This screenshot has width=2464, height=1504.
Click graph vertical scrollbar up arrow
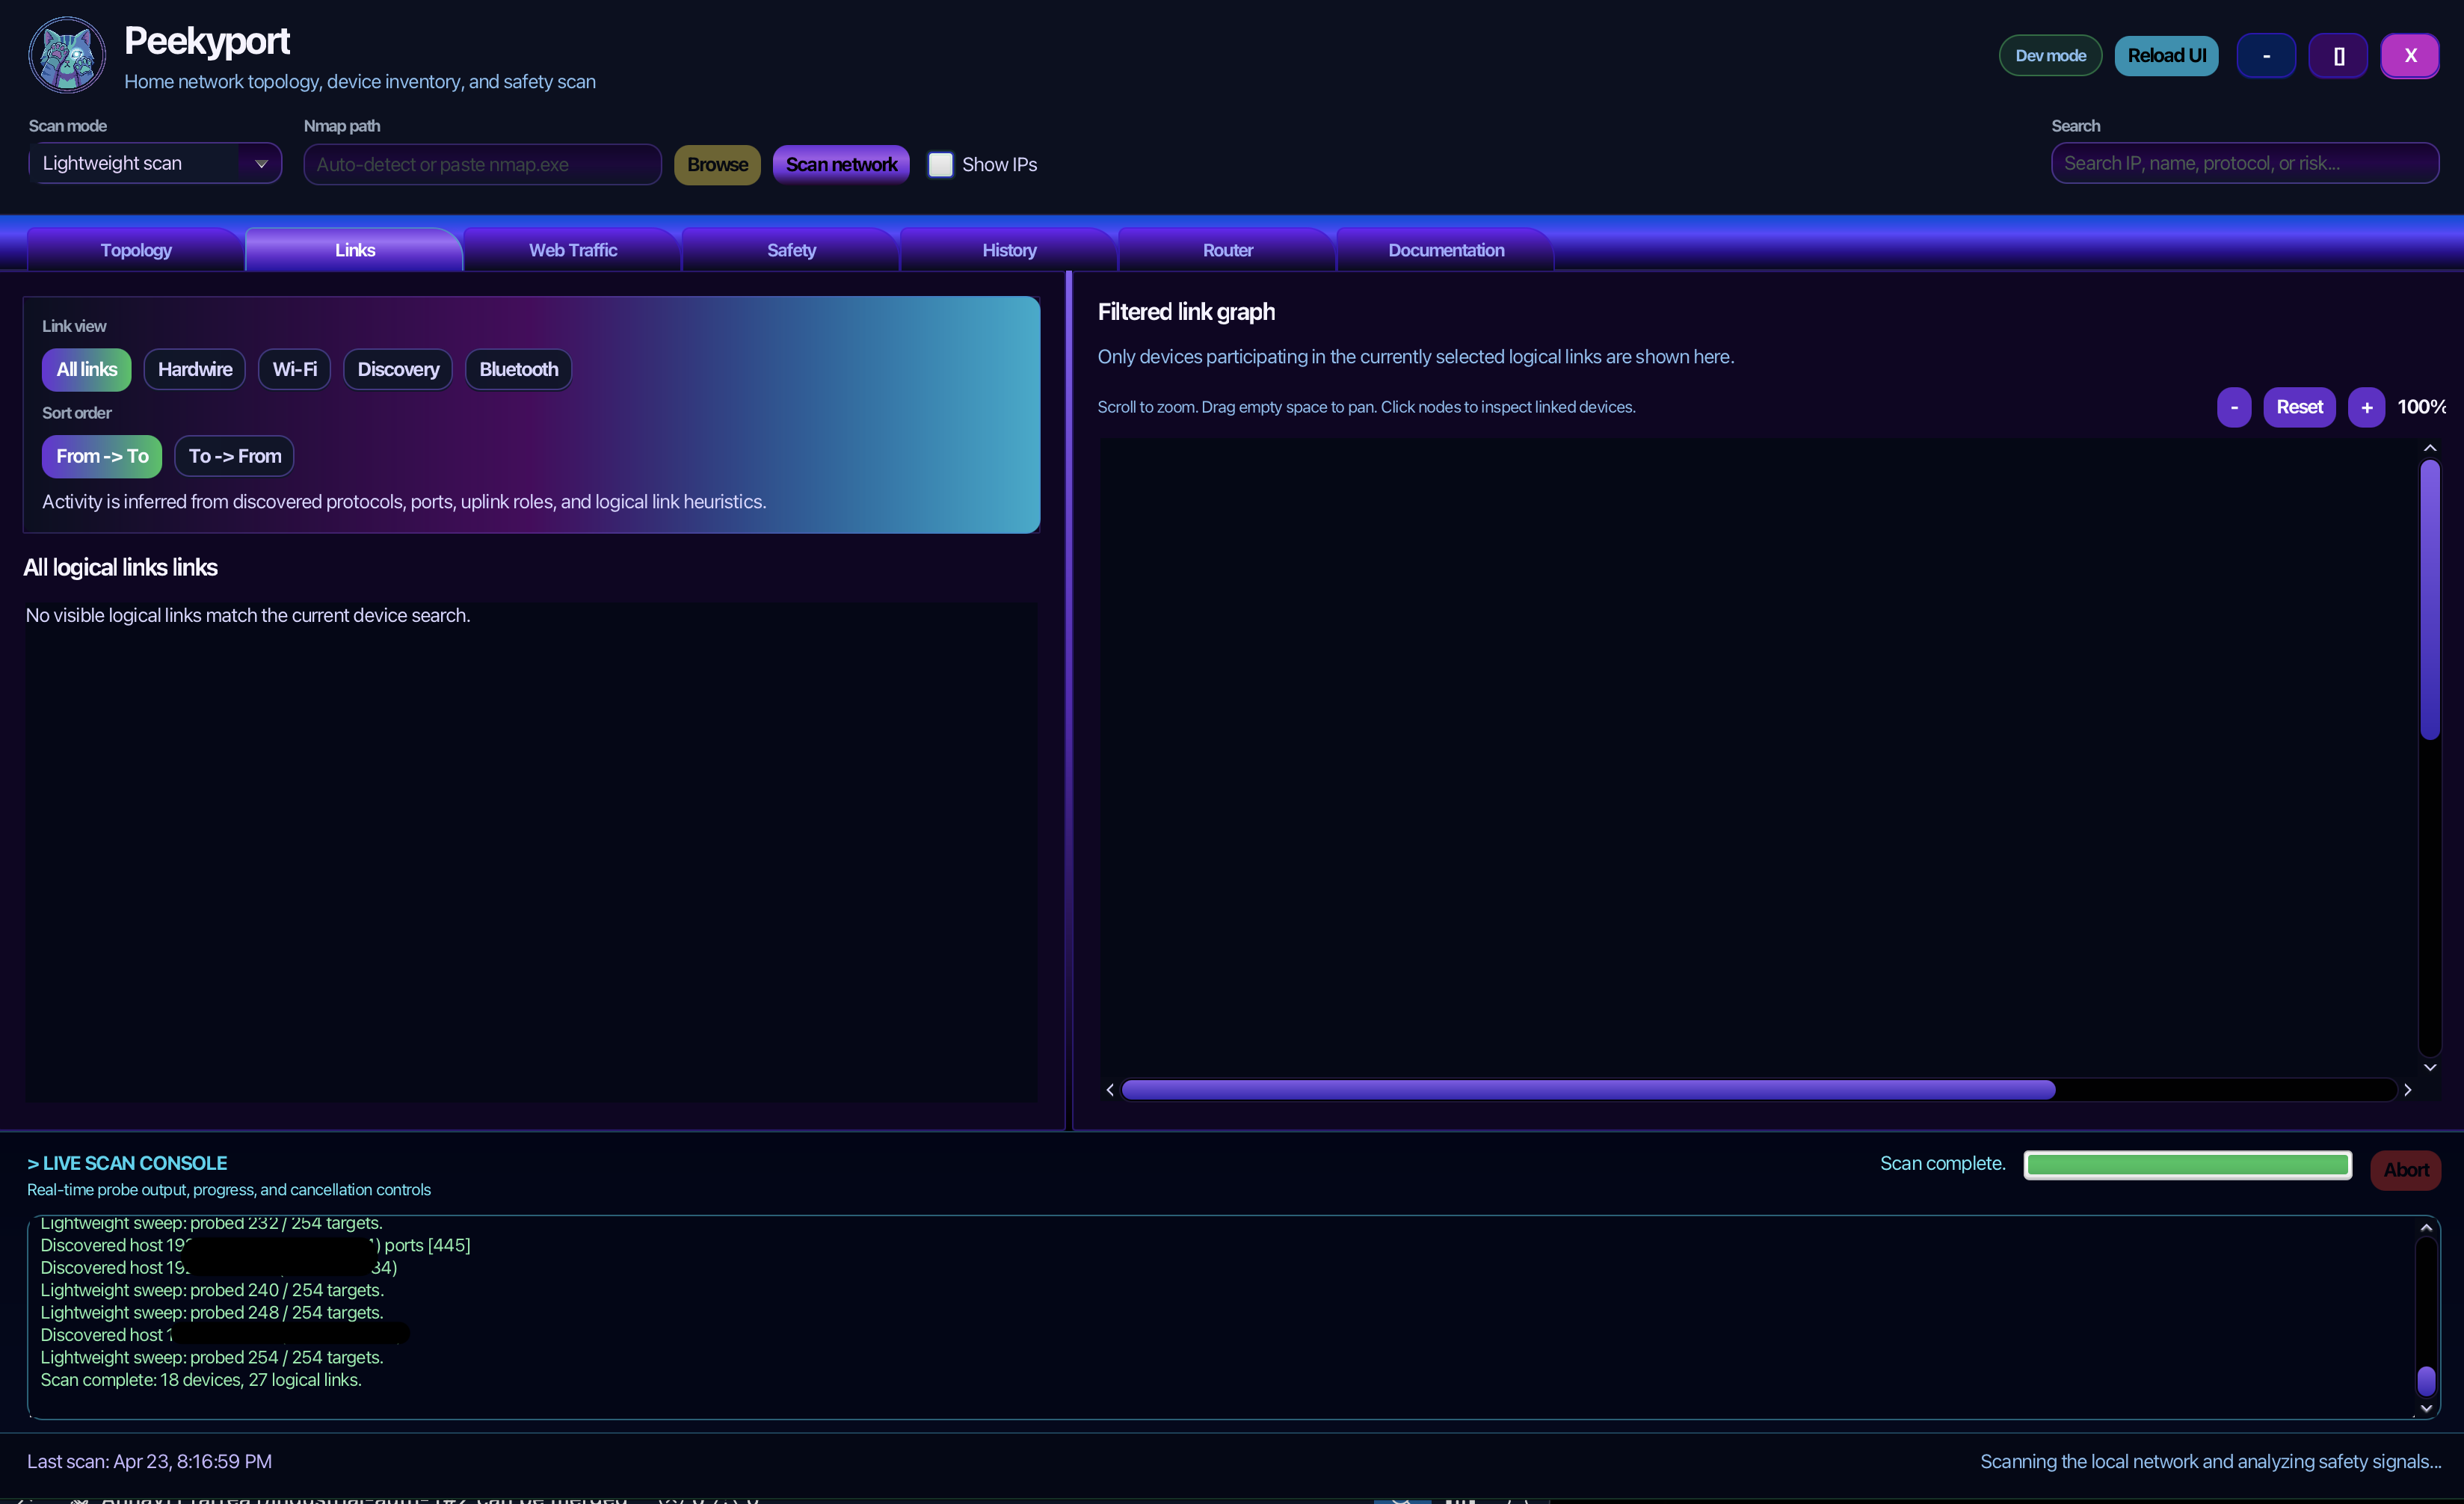click(2430, 448)
